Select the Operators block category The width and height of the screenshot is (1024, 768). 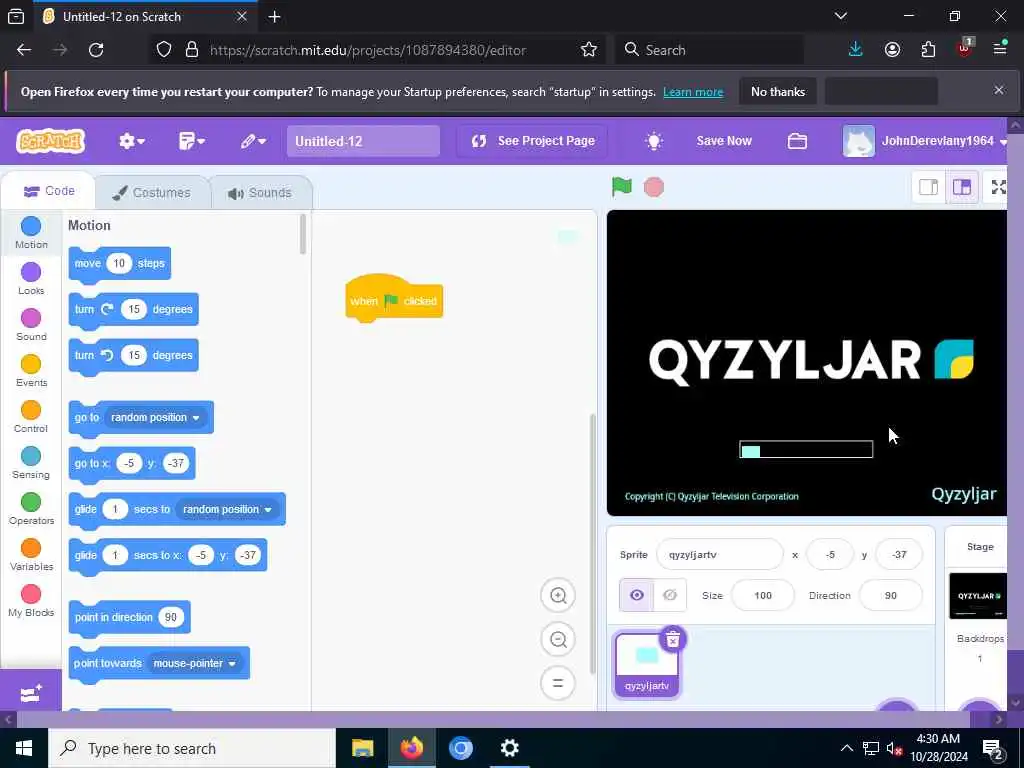click(31, 509)
